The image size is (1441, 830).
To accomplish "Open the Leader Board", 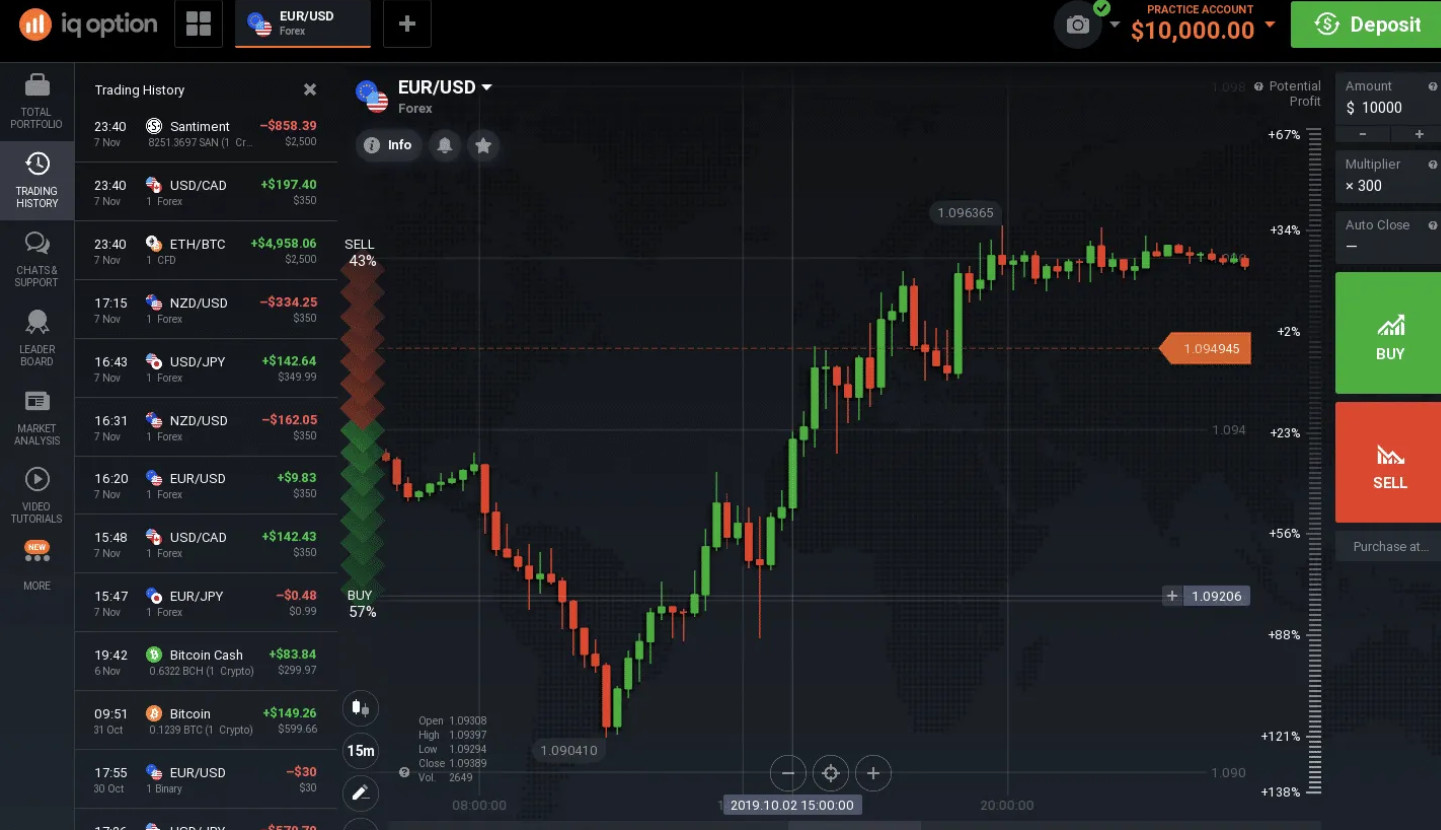I will pyautogui.click(x=37, y=338).
